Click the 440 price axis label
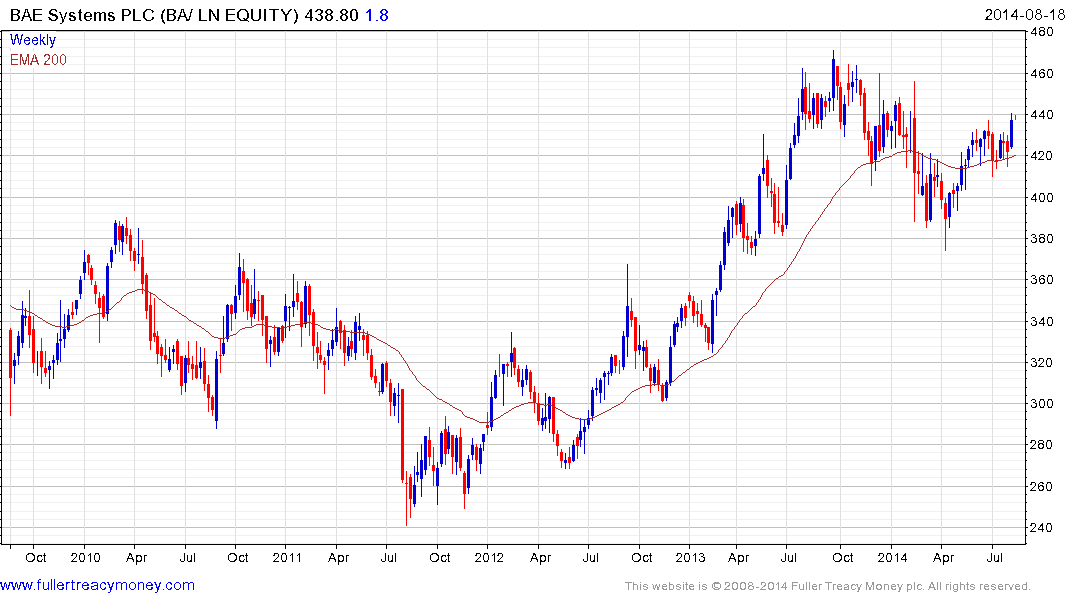 1045,115
